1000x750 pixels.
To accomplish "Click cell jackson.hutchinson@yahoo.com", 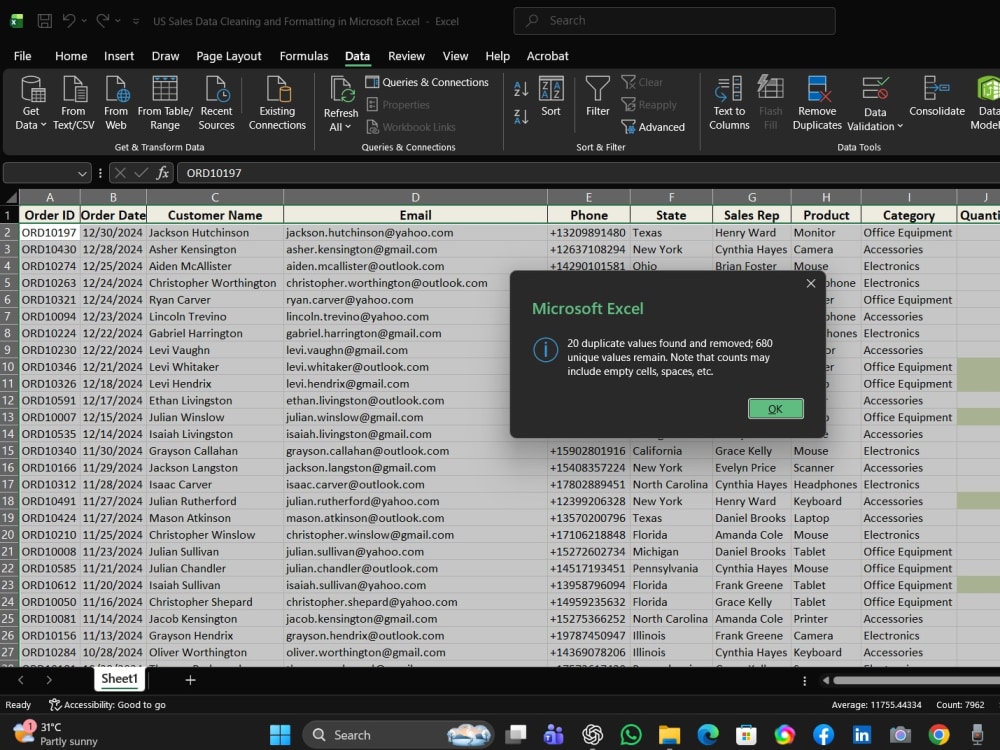I will pos(415,233).
